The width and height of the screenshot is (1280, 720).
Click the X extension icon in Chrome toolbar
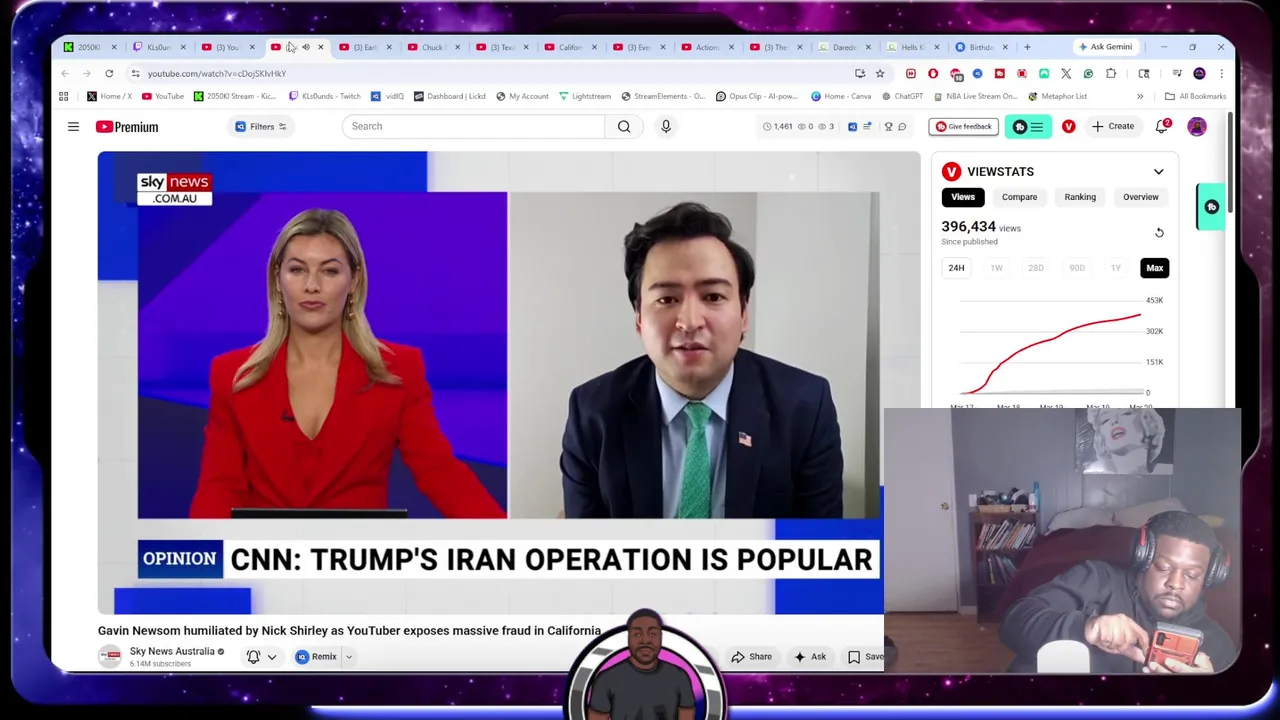(x=1066, y=73)
